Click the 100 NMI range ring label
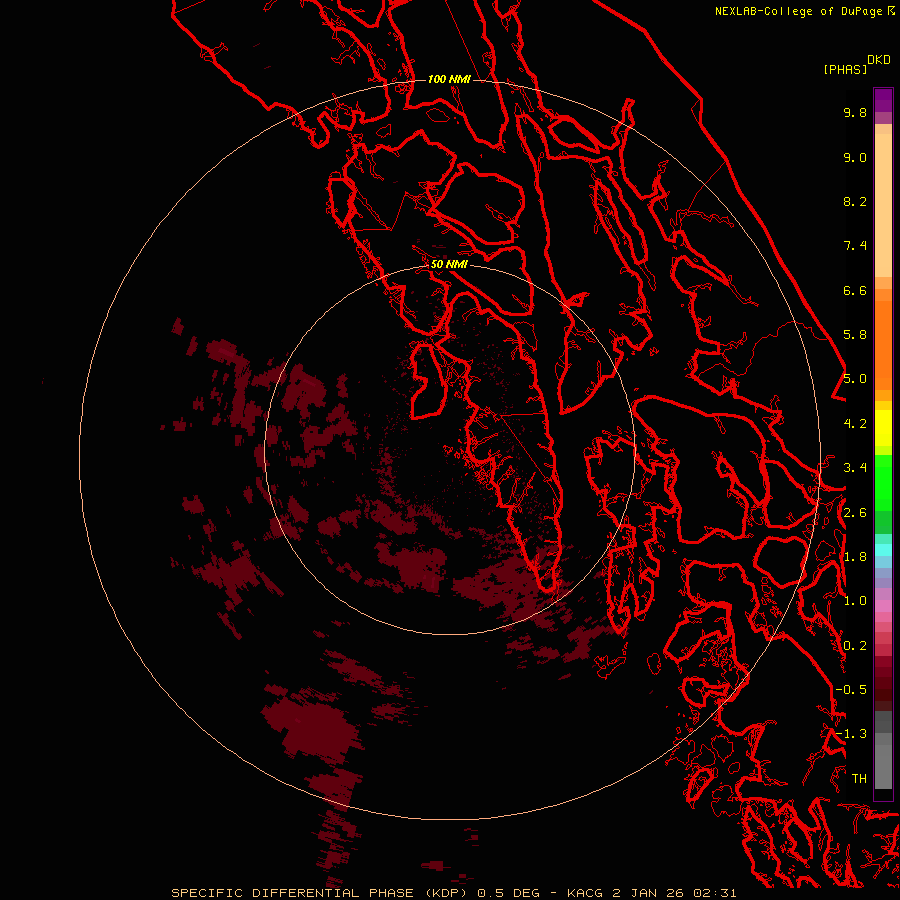The image size is (900, 900). (449, 79)
